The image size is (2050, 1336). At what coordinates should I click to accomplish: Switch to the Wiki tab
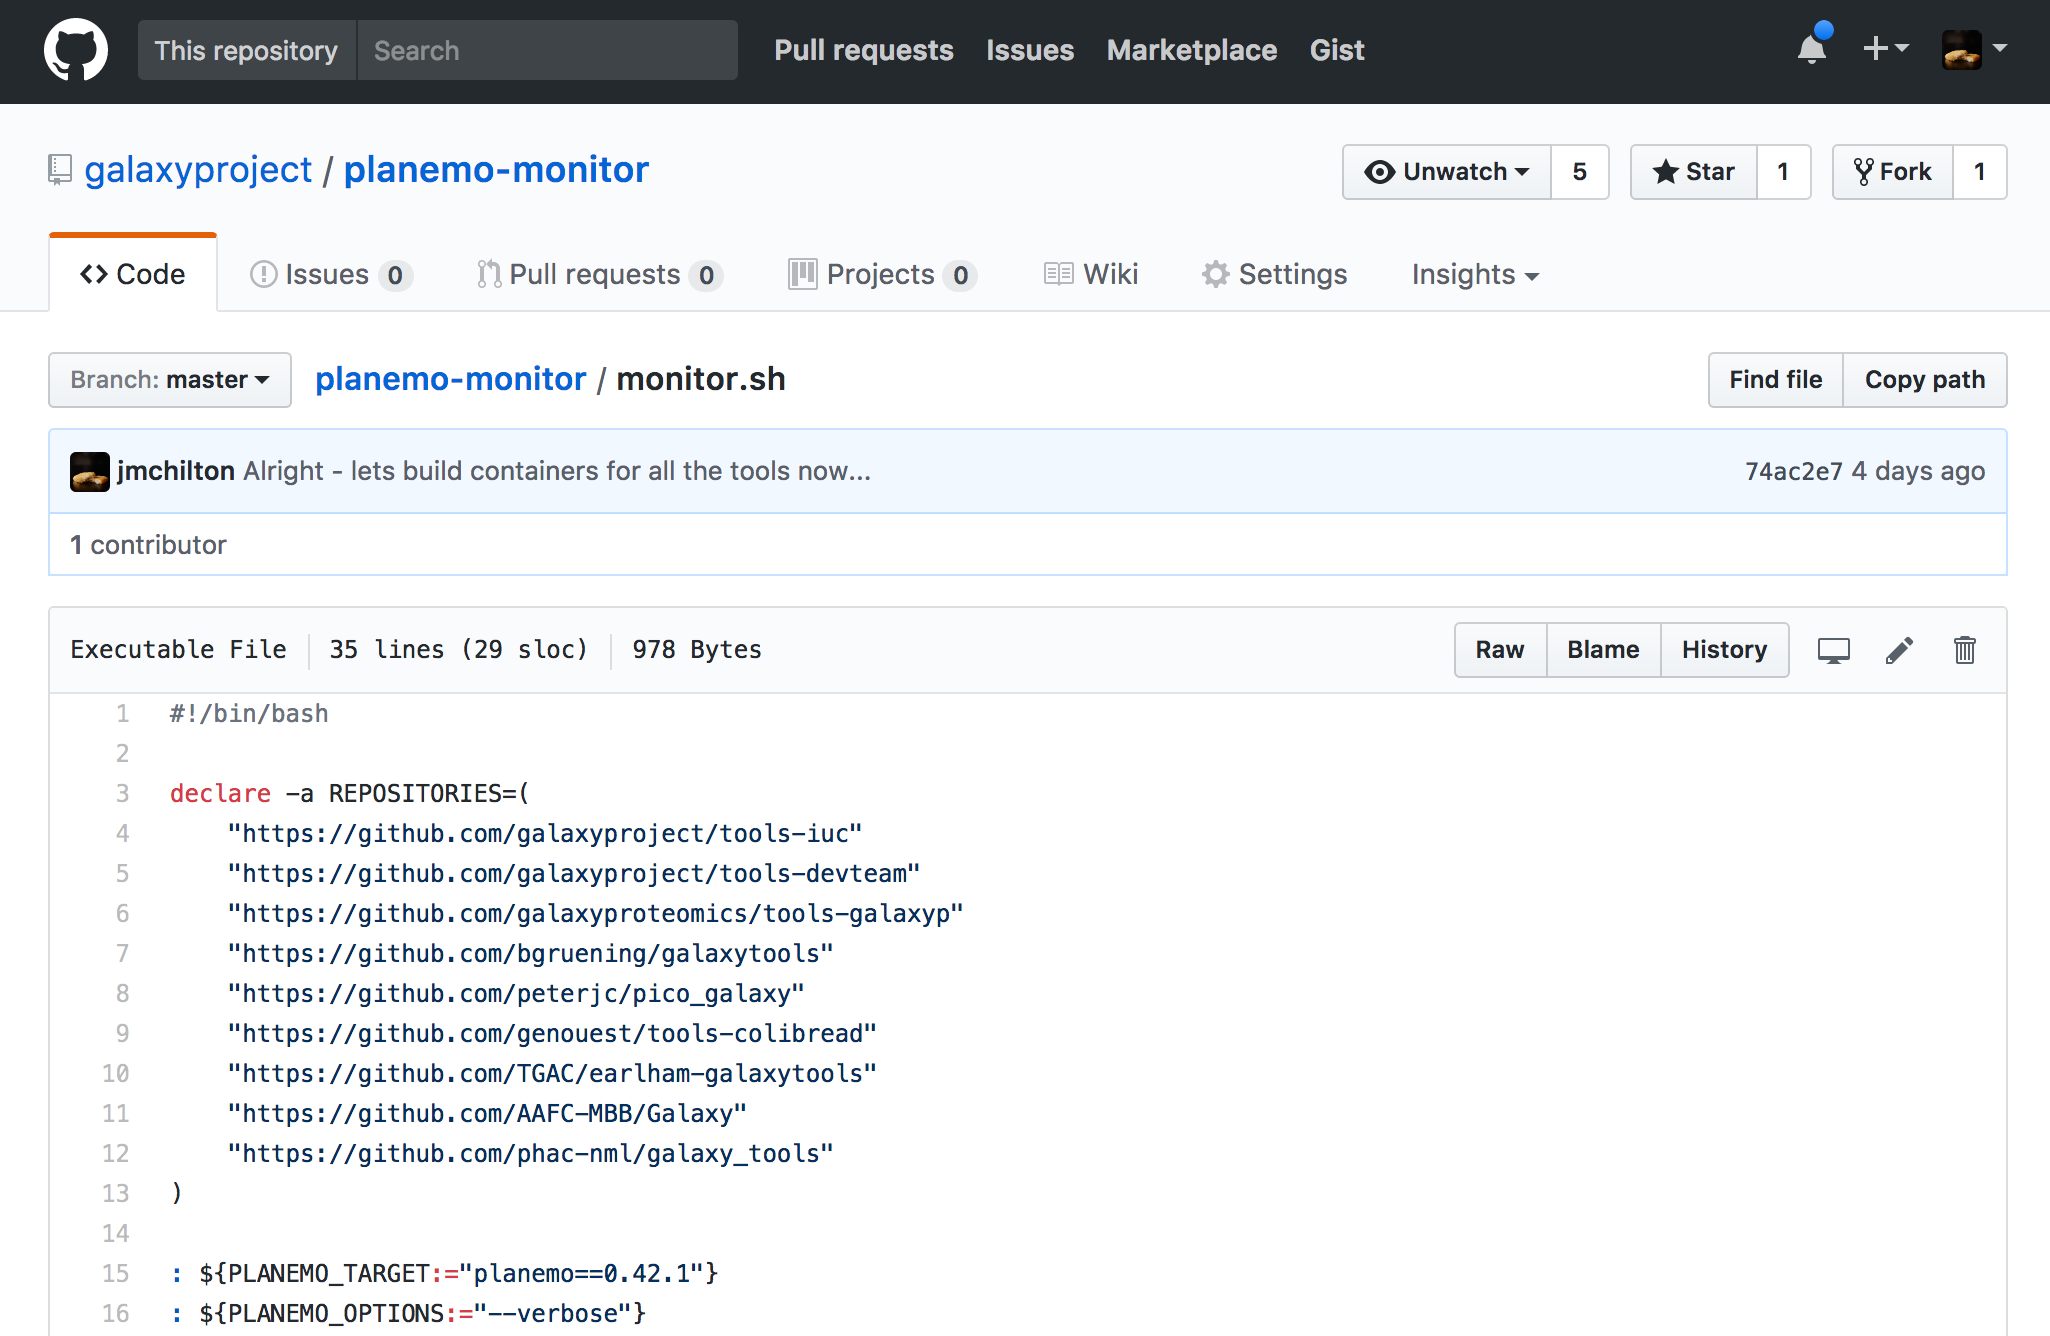pyautogui.click(x=1091, y=274)
